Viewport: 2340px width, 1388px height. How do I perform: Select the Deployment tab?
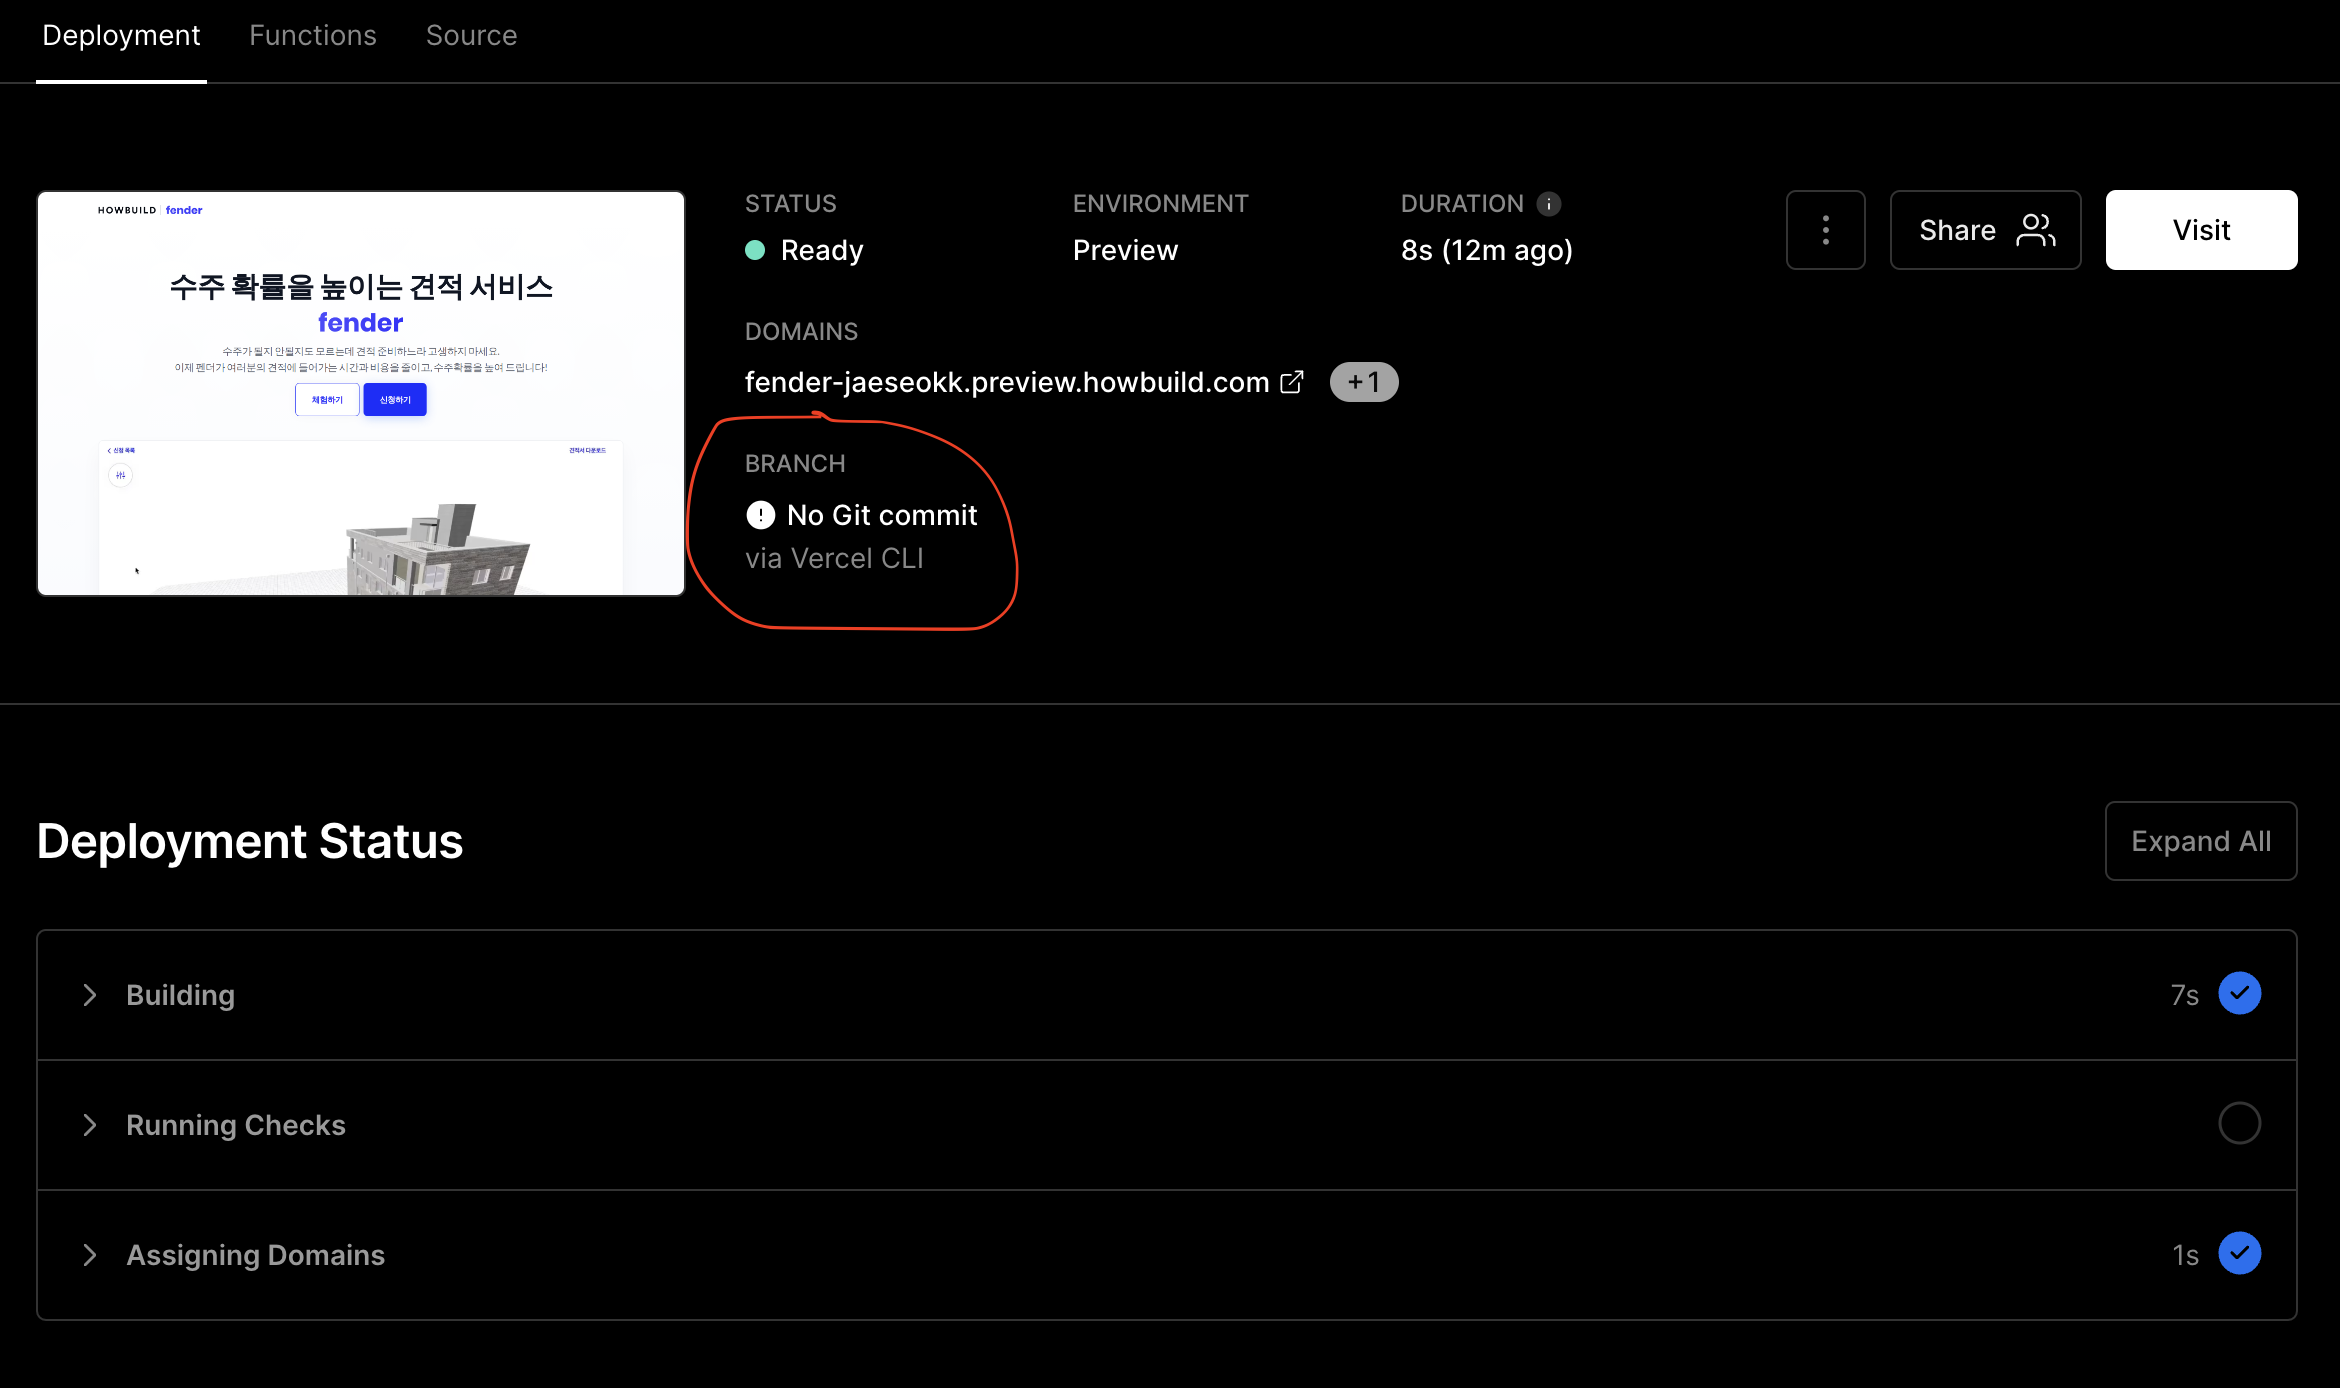tap(120, 35)
